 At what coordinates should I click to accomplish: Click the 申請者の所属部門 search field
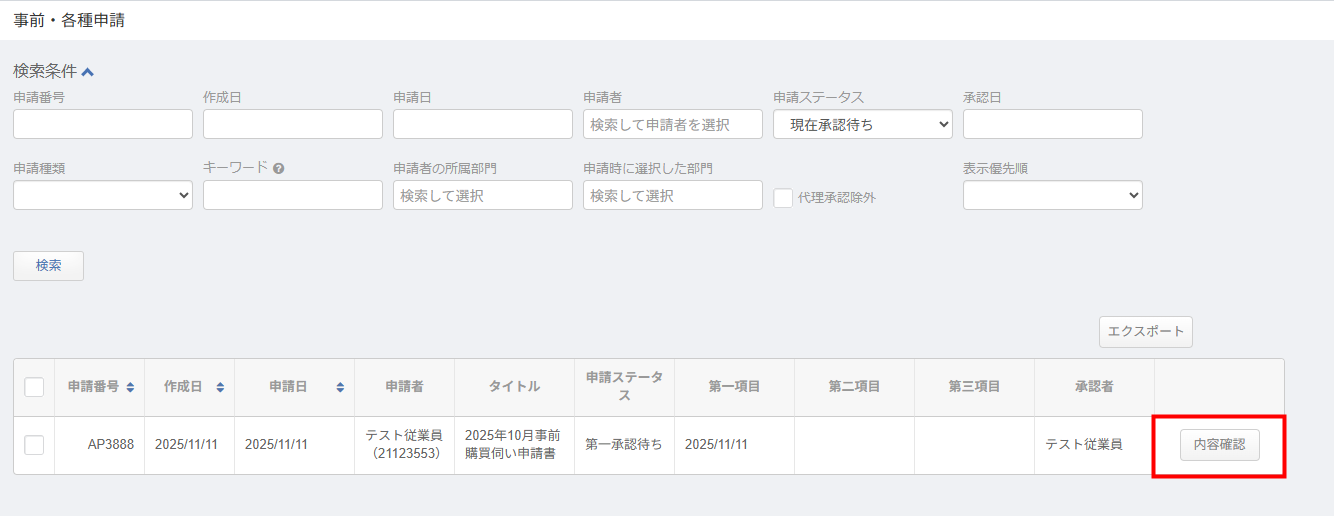click(482, 195)
